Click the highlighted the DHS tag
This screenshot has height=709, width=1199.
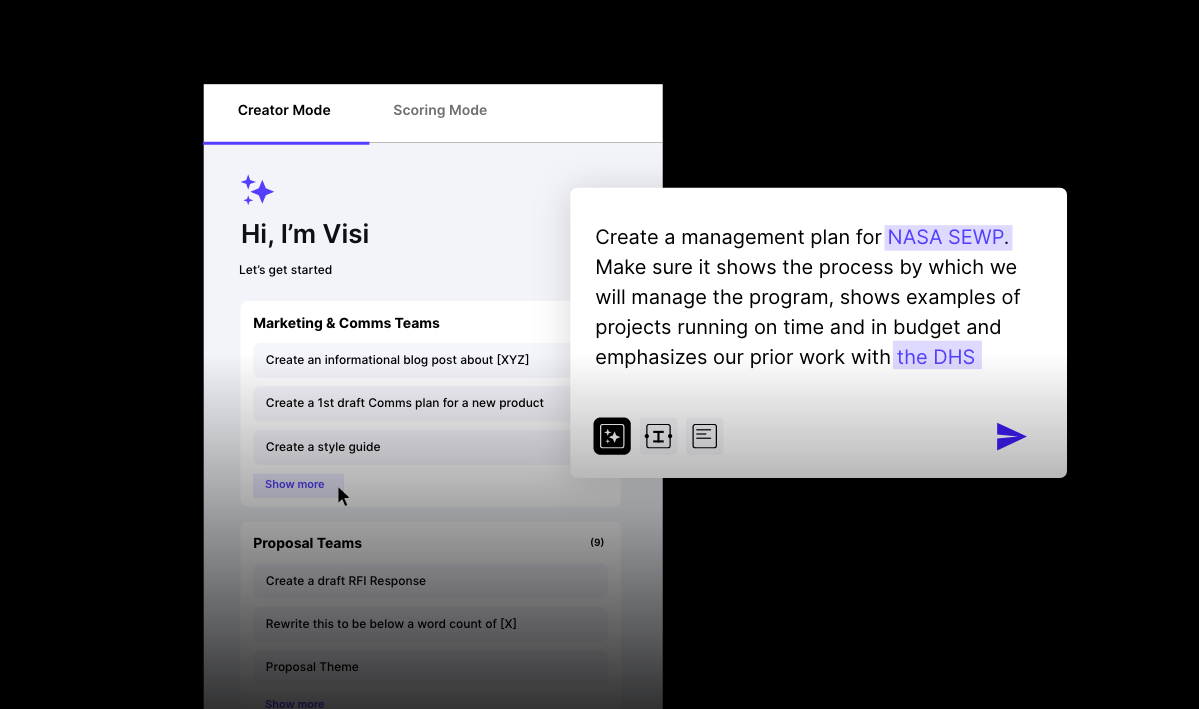[x=936, y=357]
